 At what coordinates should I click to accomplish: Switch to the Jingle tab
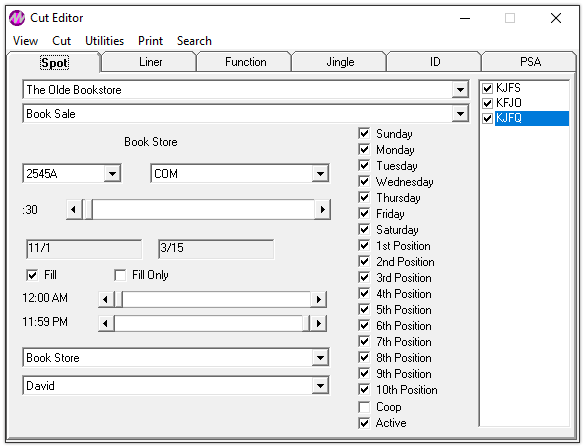340,62
